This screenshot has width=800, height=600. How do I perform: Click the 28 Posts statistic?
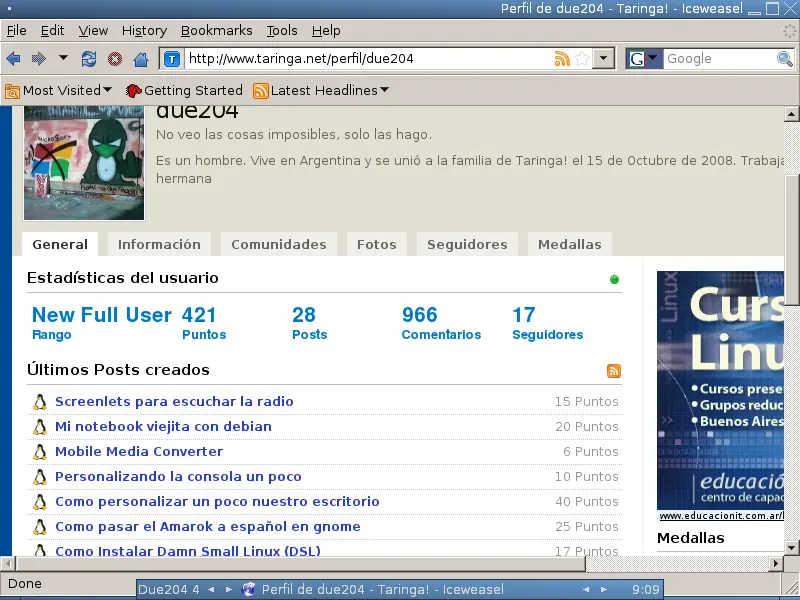pos(309,323)
